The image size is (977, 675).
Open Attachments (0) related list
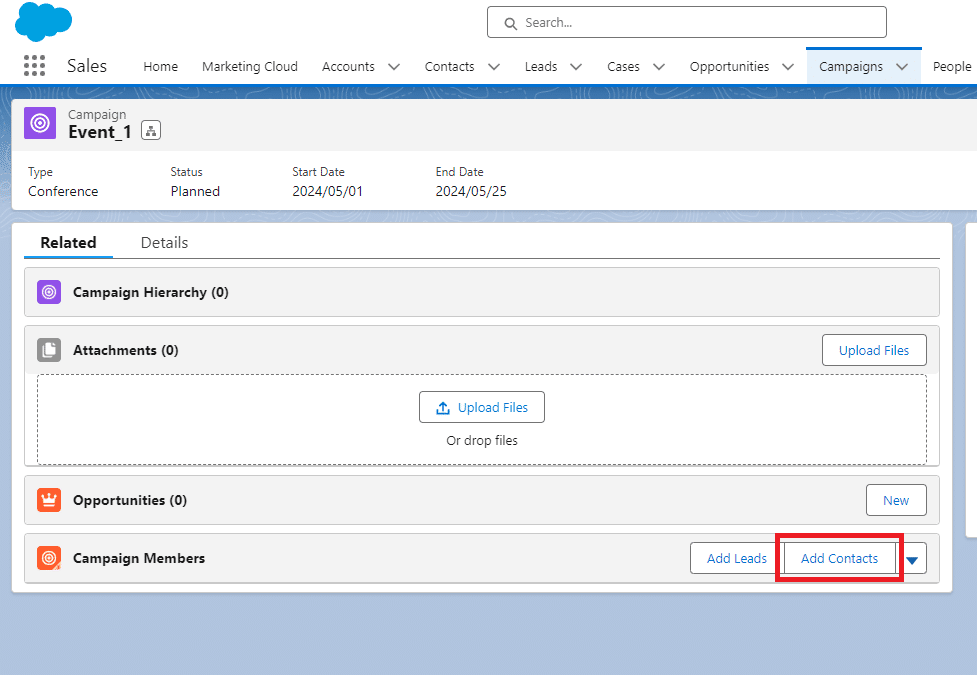(x=126, y=350)
